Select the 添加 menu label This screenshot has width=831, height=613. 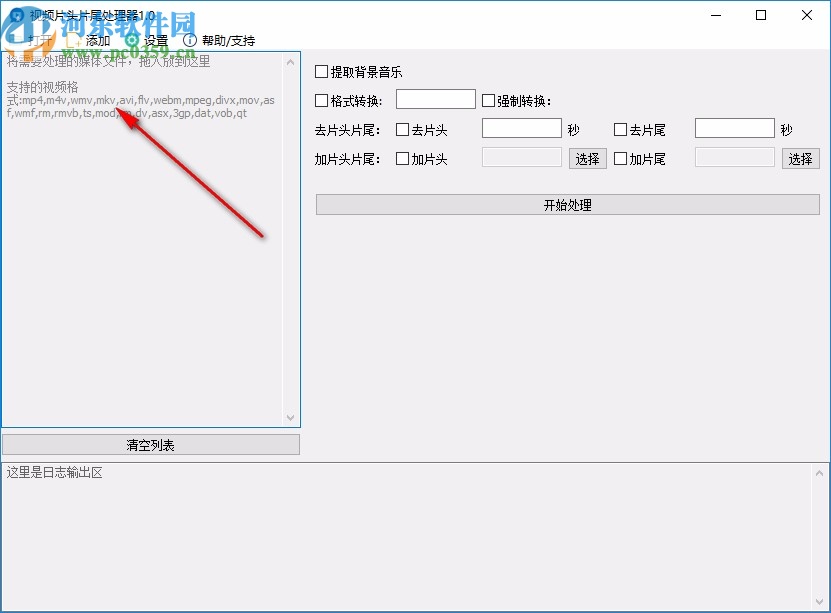98,40
